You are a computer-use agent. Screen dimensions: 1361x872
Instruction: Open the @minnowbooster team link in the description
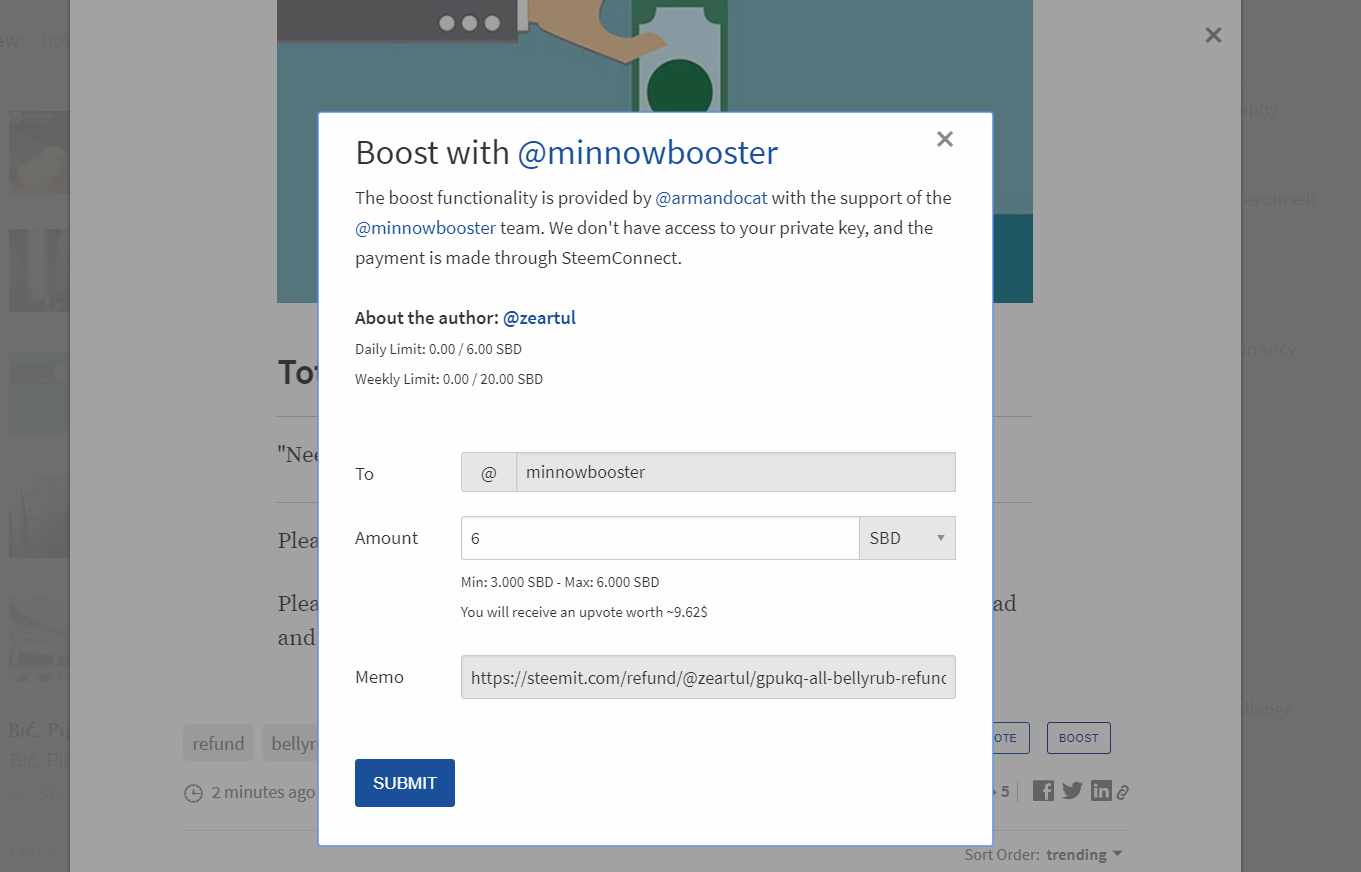click(x=425, y=228)
